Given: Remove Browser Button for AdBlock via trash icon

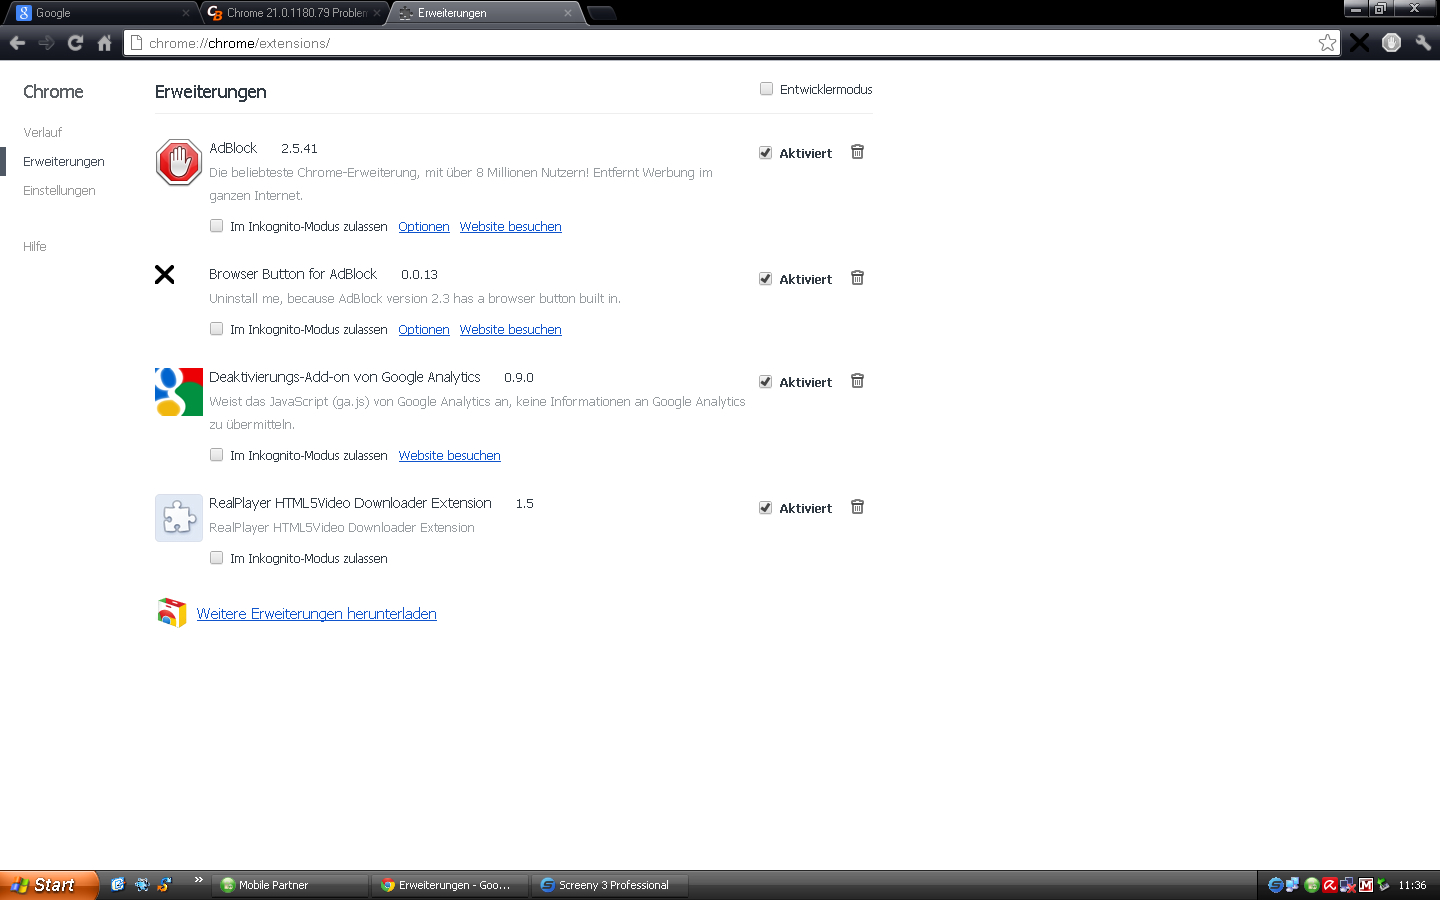Looking at the screenshot, I should pos(857,278).
